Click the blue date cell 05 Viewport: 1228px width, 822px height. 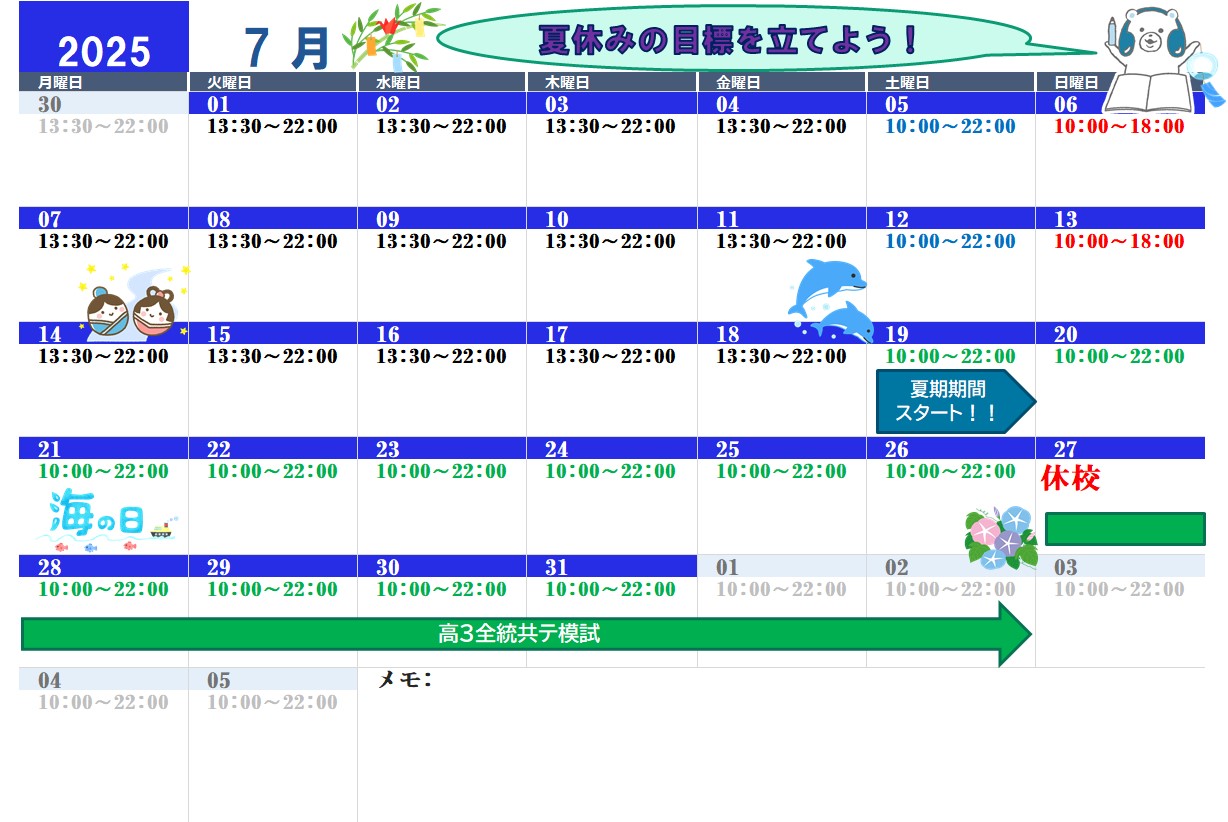951,104
